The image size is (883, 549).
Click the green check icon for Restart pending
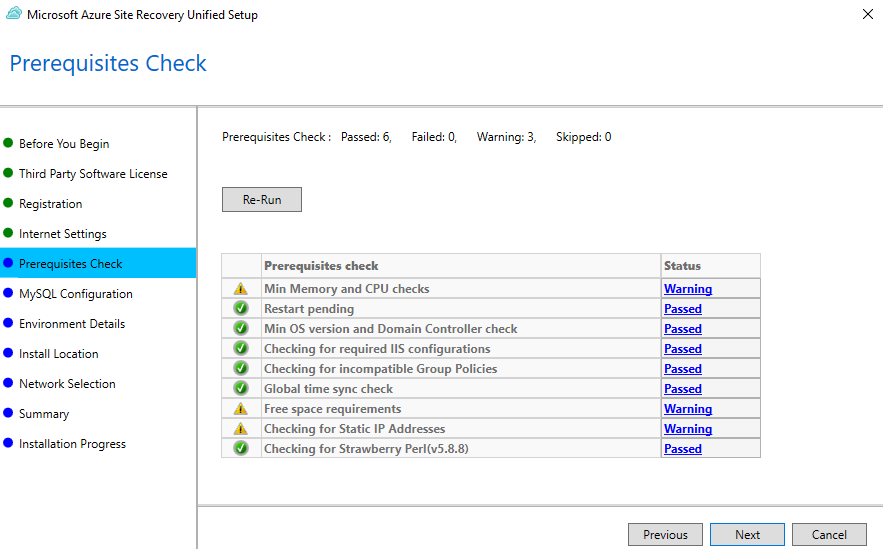[x=241, y=309]
